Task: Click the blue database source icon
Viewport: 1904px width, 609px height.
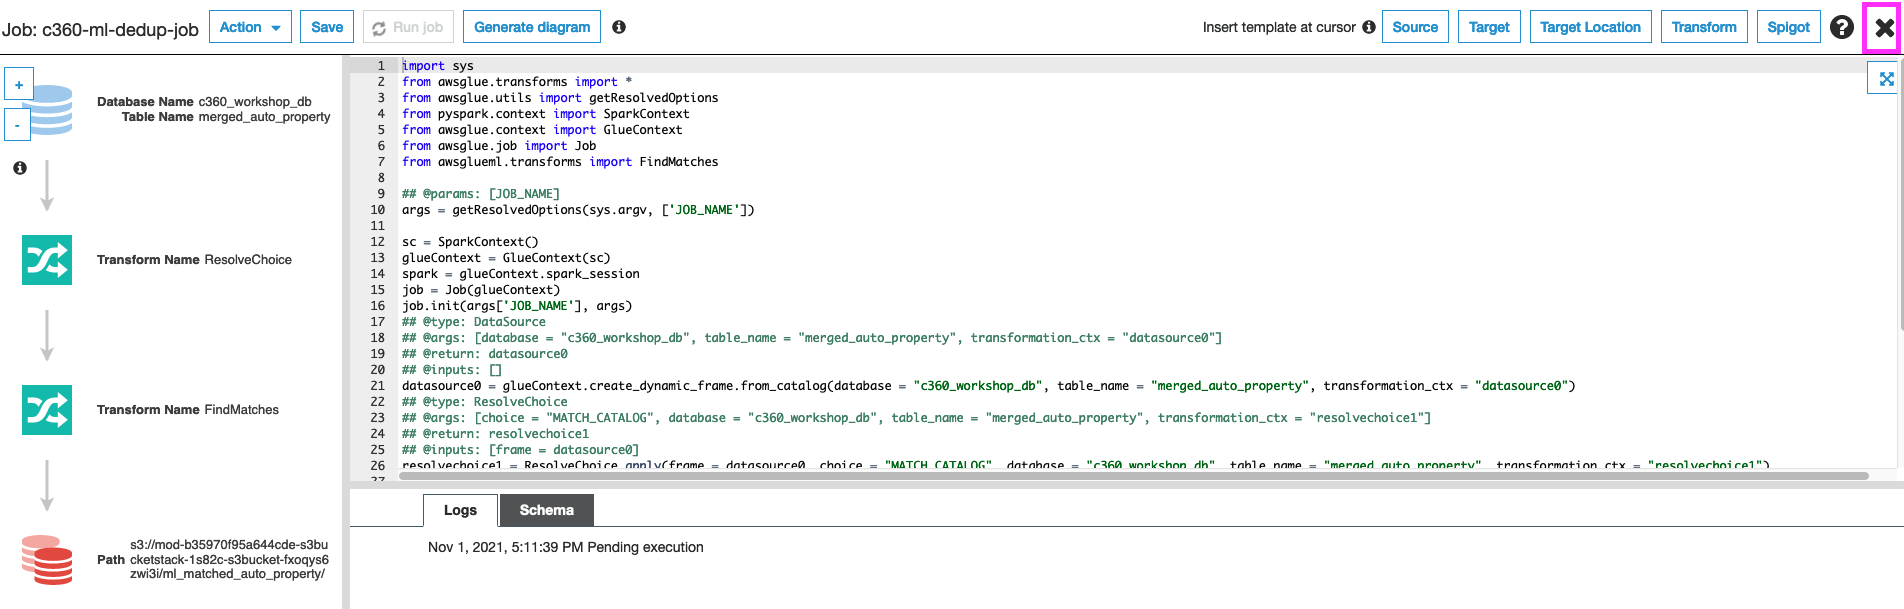Action: coord(50,110)
